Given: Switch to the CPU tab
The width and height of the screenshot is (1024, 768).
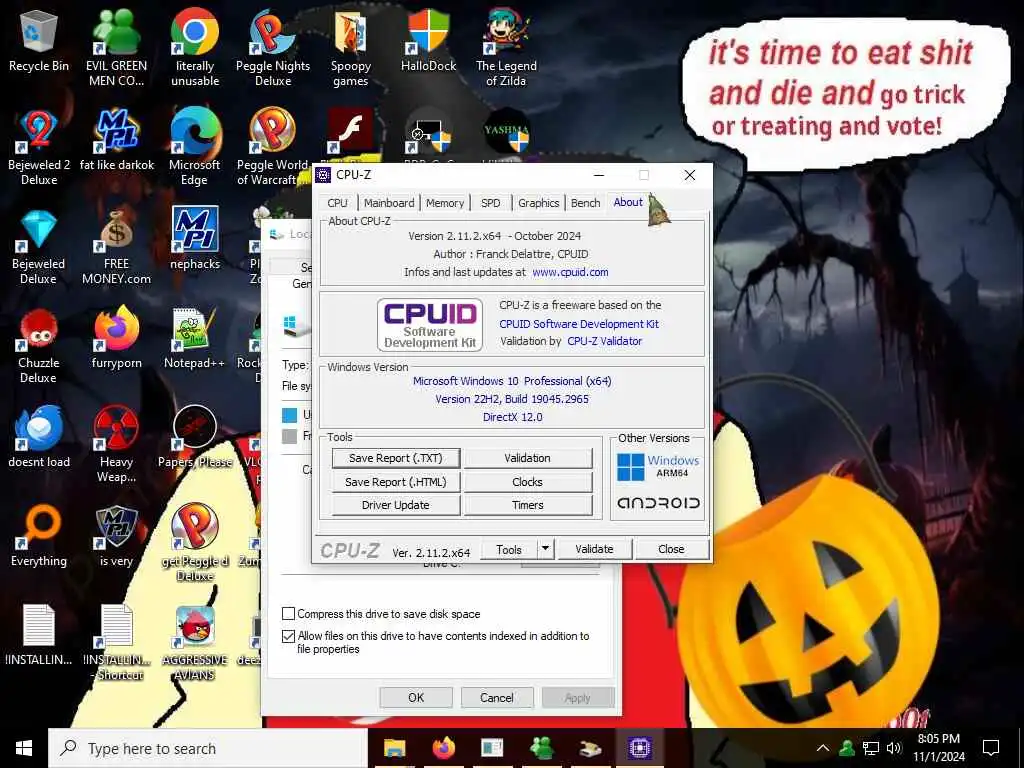Looking at the screenshot, I should (338, 203).
